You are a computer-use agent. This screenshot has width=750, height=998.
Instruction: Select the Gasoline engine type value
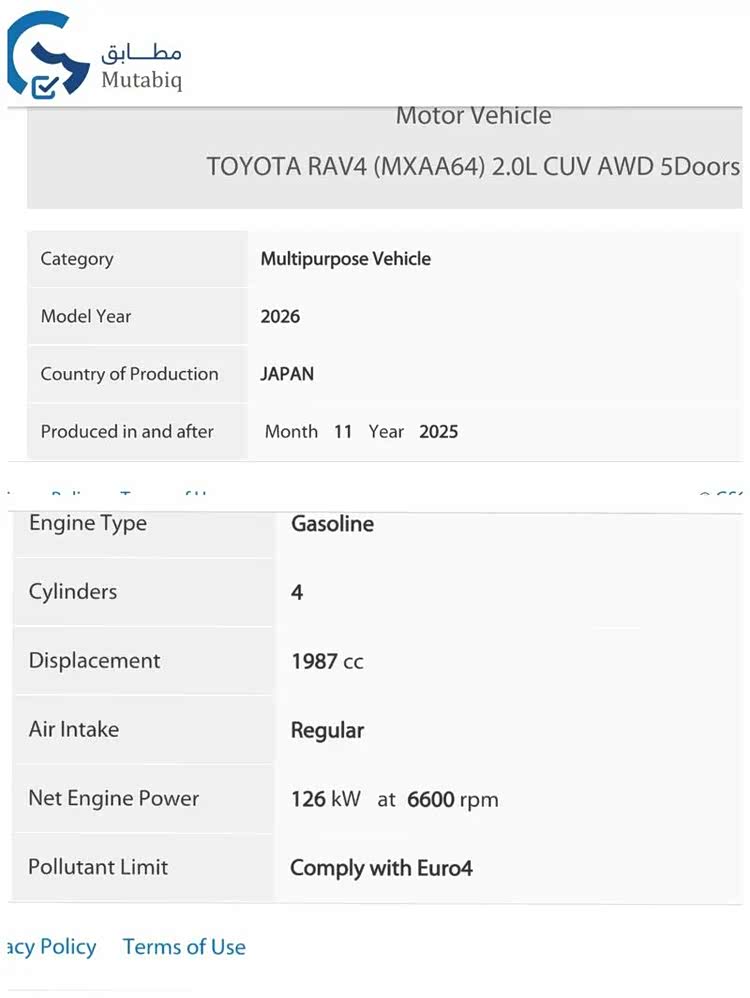[x=332, y=524]
